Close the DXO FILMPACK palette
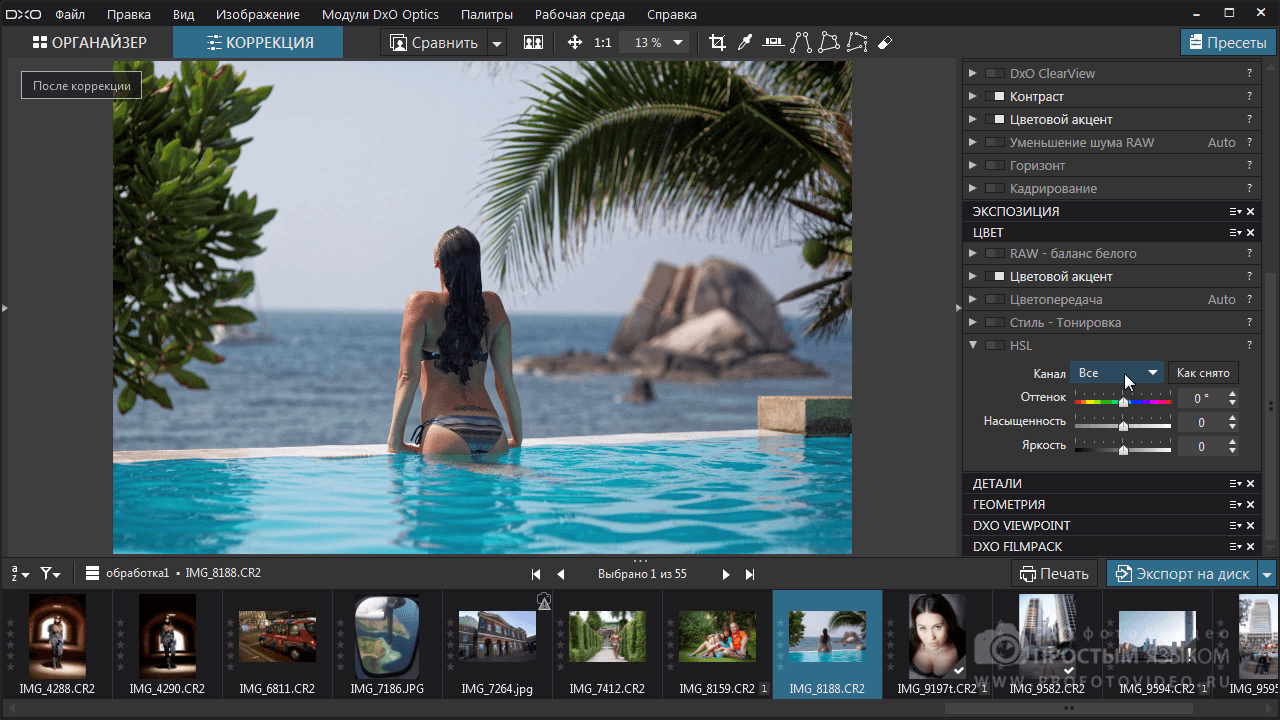1280x720 pixels. [1250, 547]
